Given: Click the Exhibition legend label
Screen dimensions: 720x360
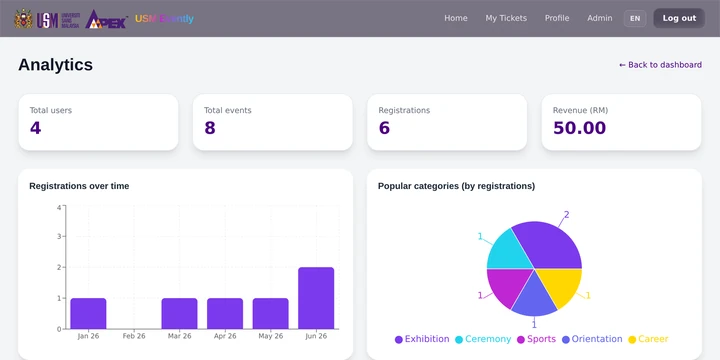Looking at the screenshot, I should pyautogui.click(x=427, y=339).
